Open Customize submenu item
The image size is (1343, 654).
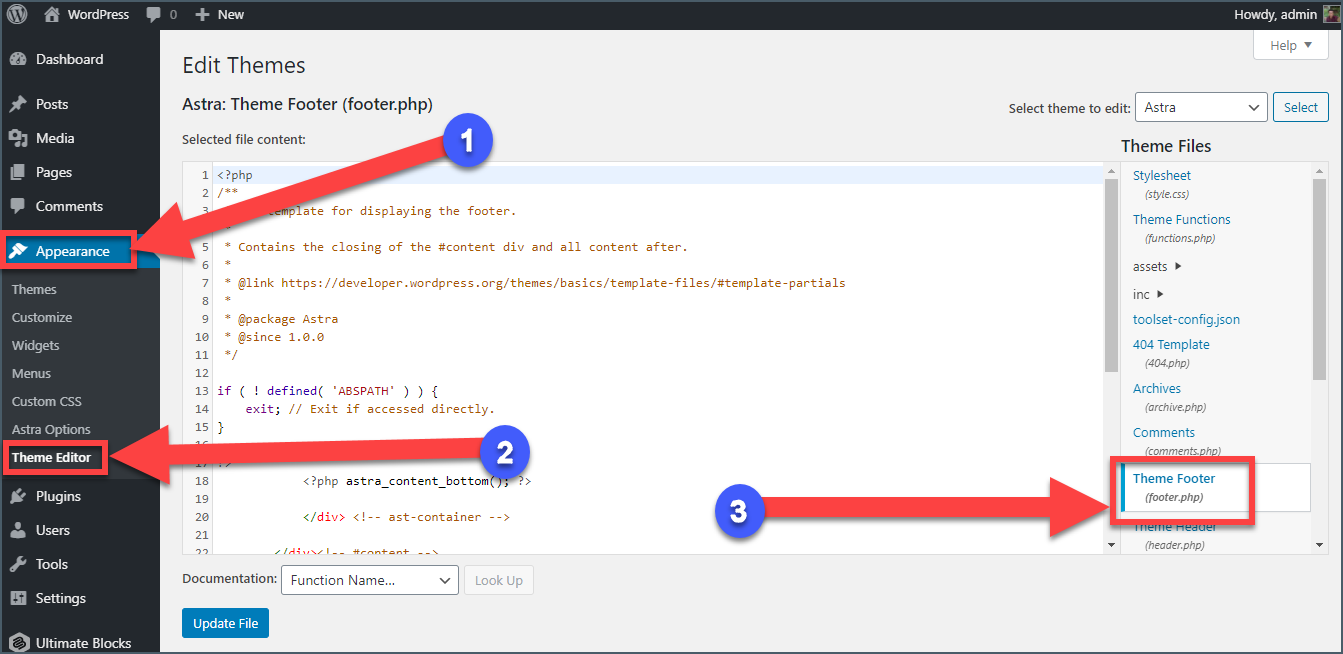pyautogui.click(x=42, y=317)
